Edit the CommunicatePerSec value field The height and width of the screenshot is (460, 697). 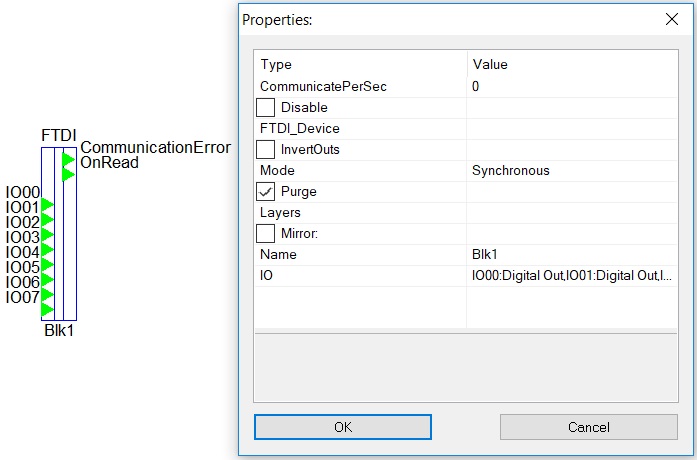click(x=572, y=87)
